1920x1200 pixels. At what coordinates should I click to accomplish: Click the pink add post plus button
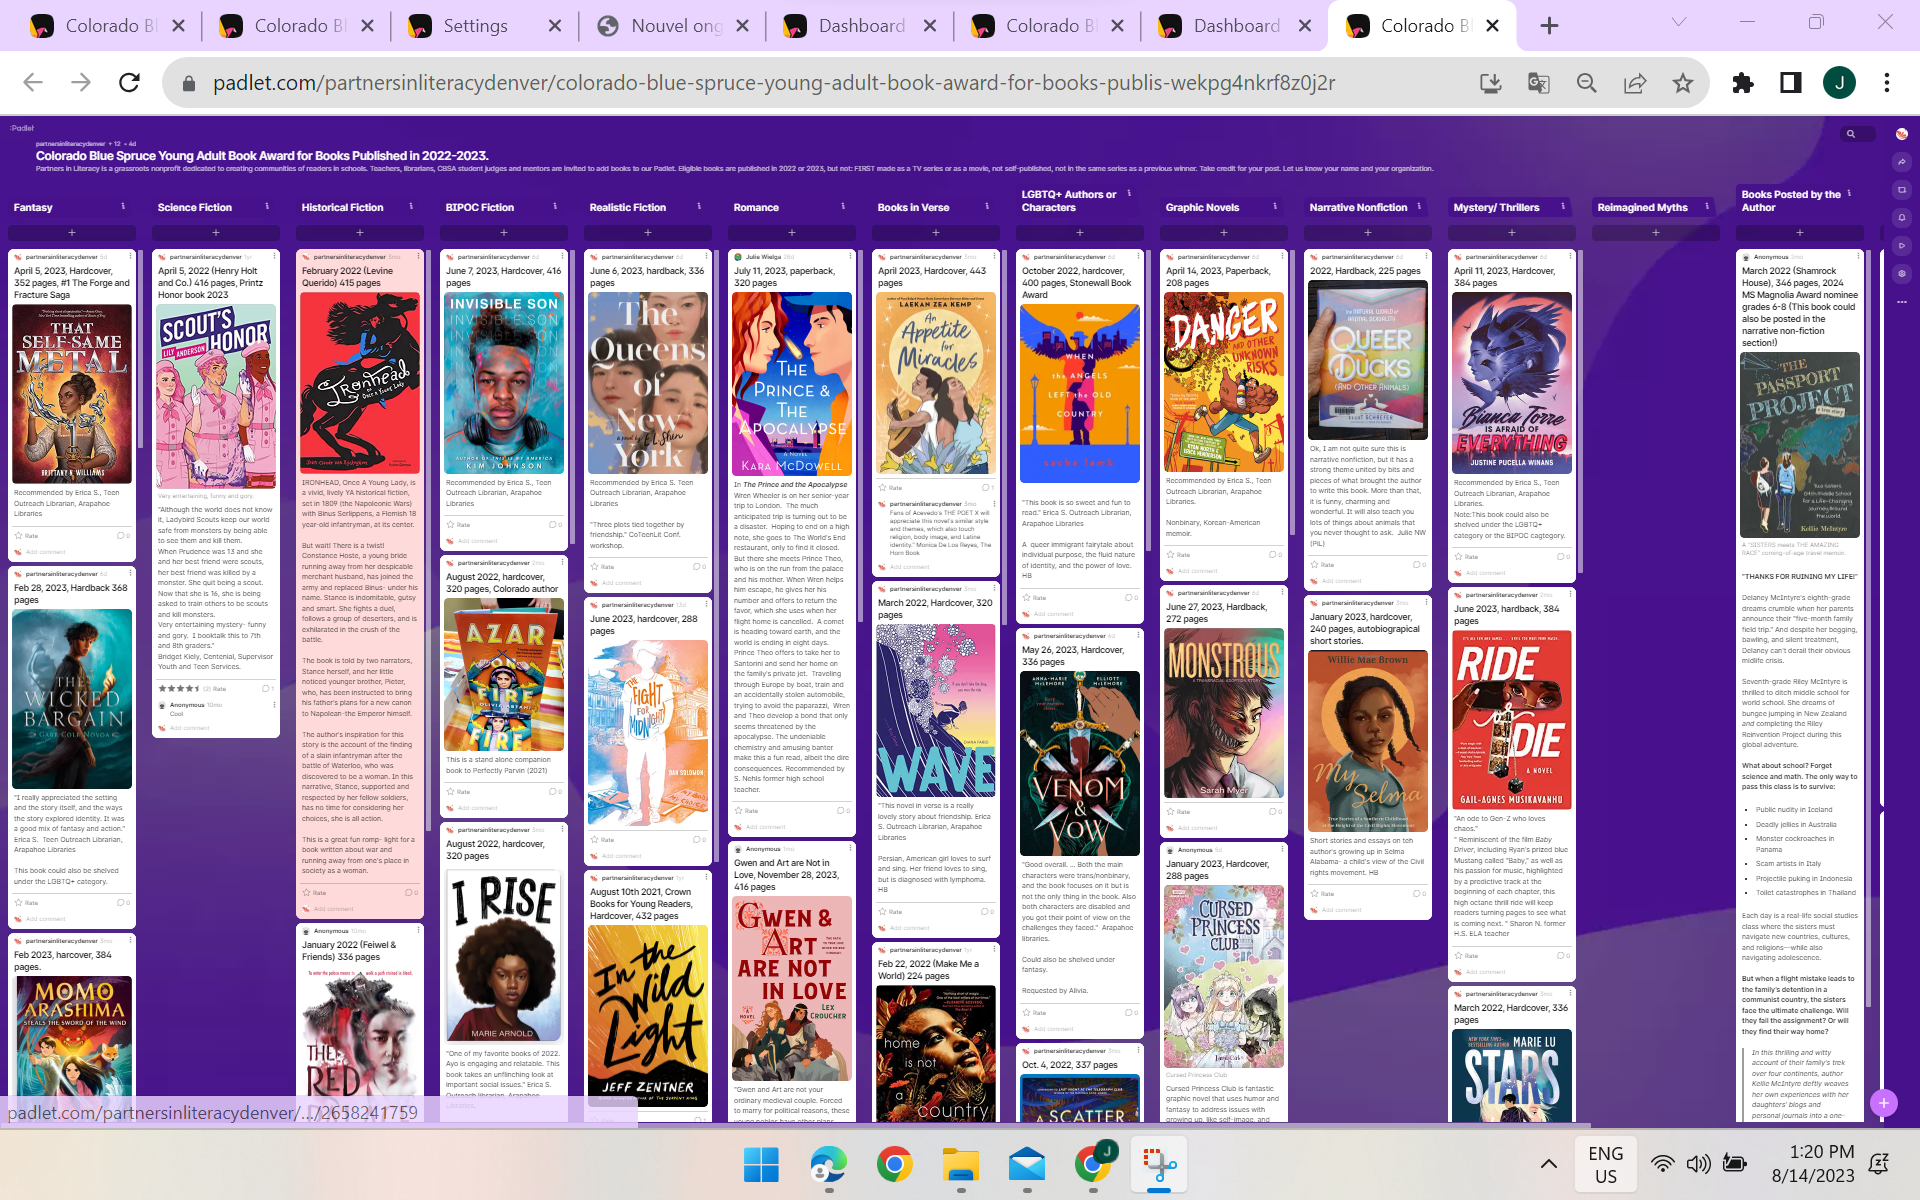[x=1883, y=1103]
